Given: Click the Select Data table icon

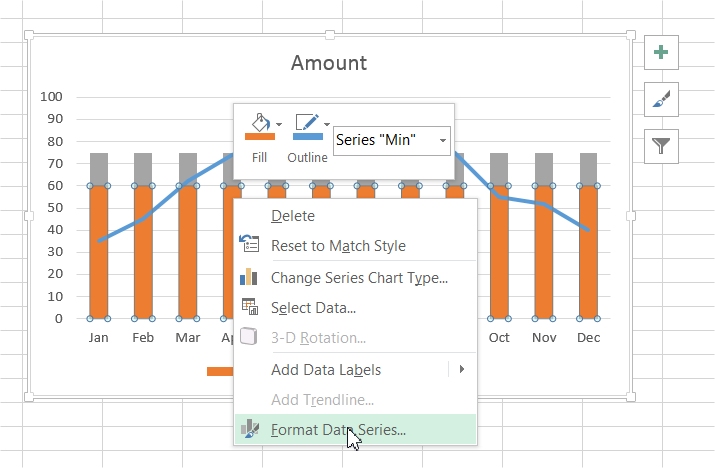Looking at the screenshot, I should tap(249, 307).
